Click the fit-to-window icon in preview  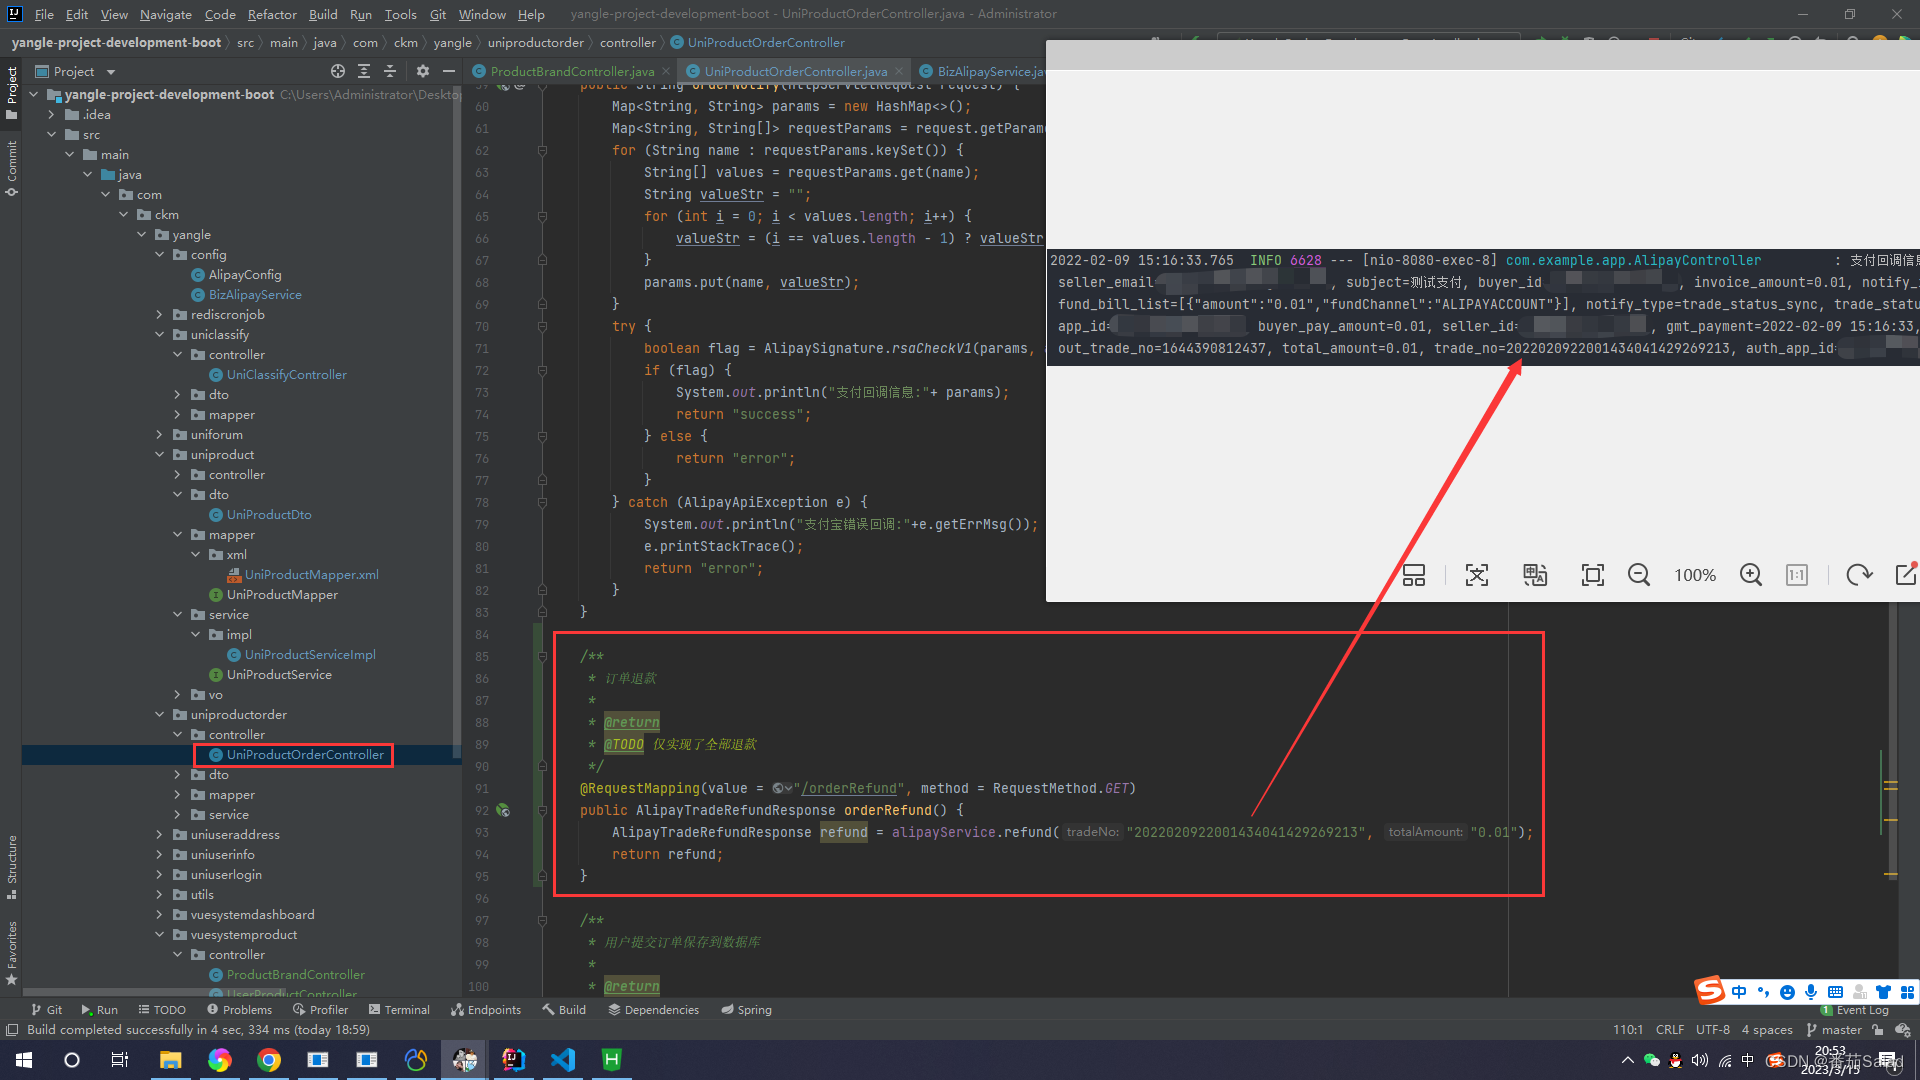coord(1592,575)
